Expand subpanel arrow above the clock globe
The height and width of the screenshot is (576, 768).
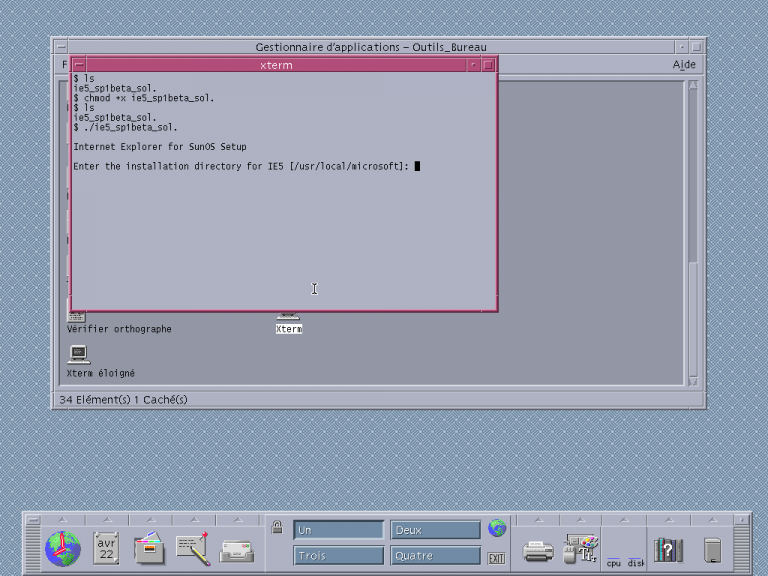[63, 520]
